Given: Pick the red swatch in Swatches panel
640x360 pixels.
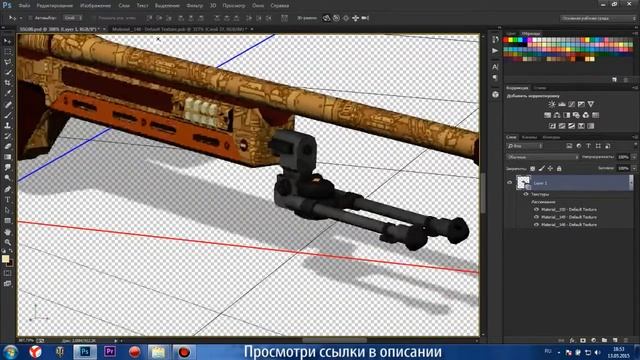Looking at the screenshot, I should pos(506,40).
